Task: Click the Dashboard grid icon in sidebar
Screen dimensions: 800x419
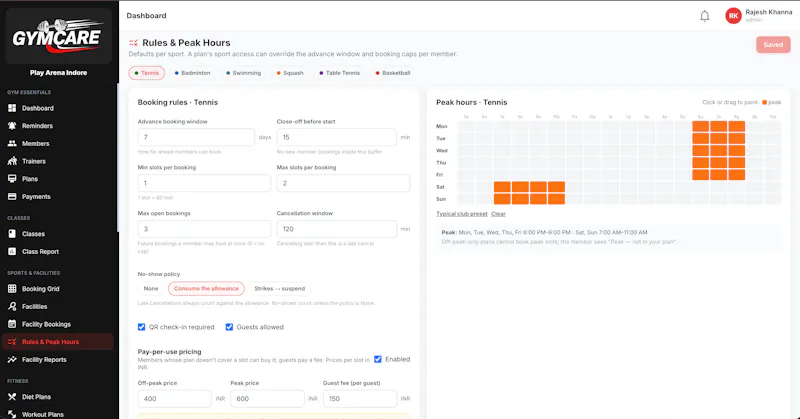Action: 12,108
